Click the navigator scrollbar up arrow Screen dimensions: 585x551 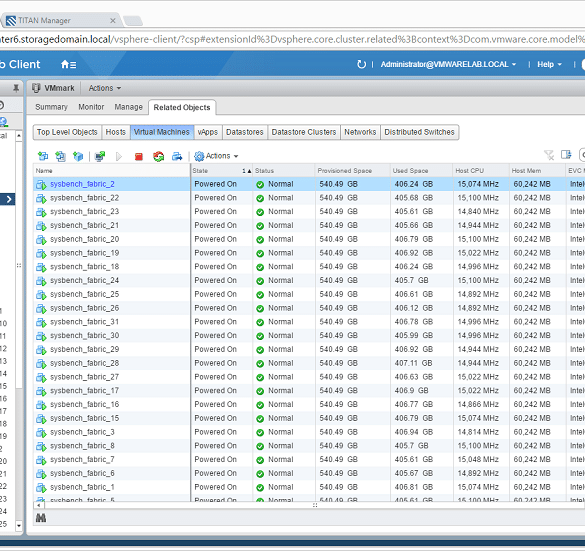tap(19, 136)
